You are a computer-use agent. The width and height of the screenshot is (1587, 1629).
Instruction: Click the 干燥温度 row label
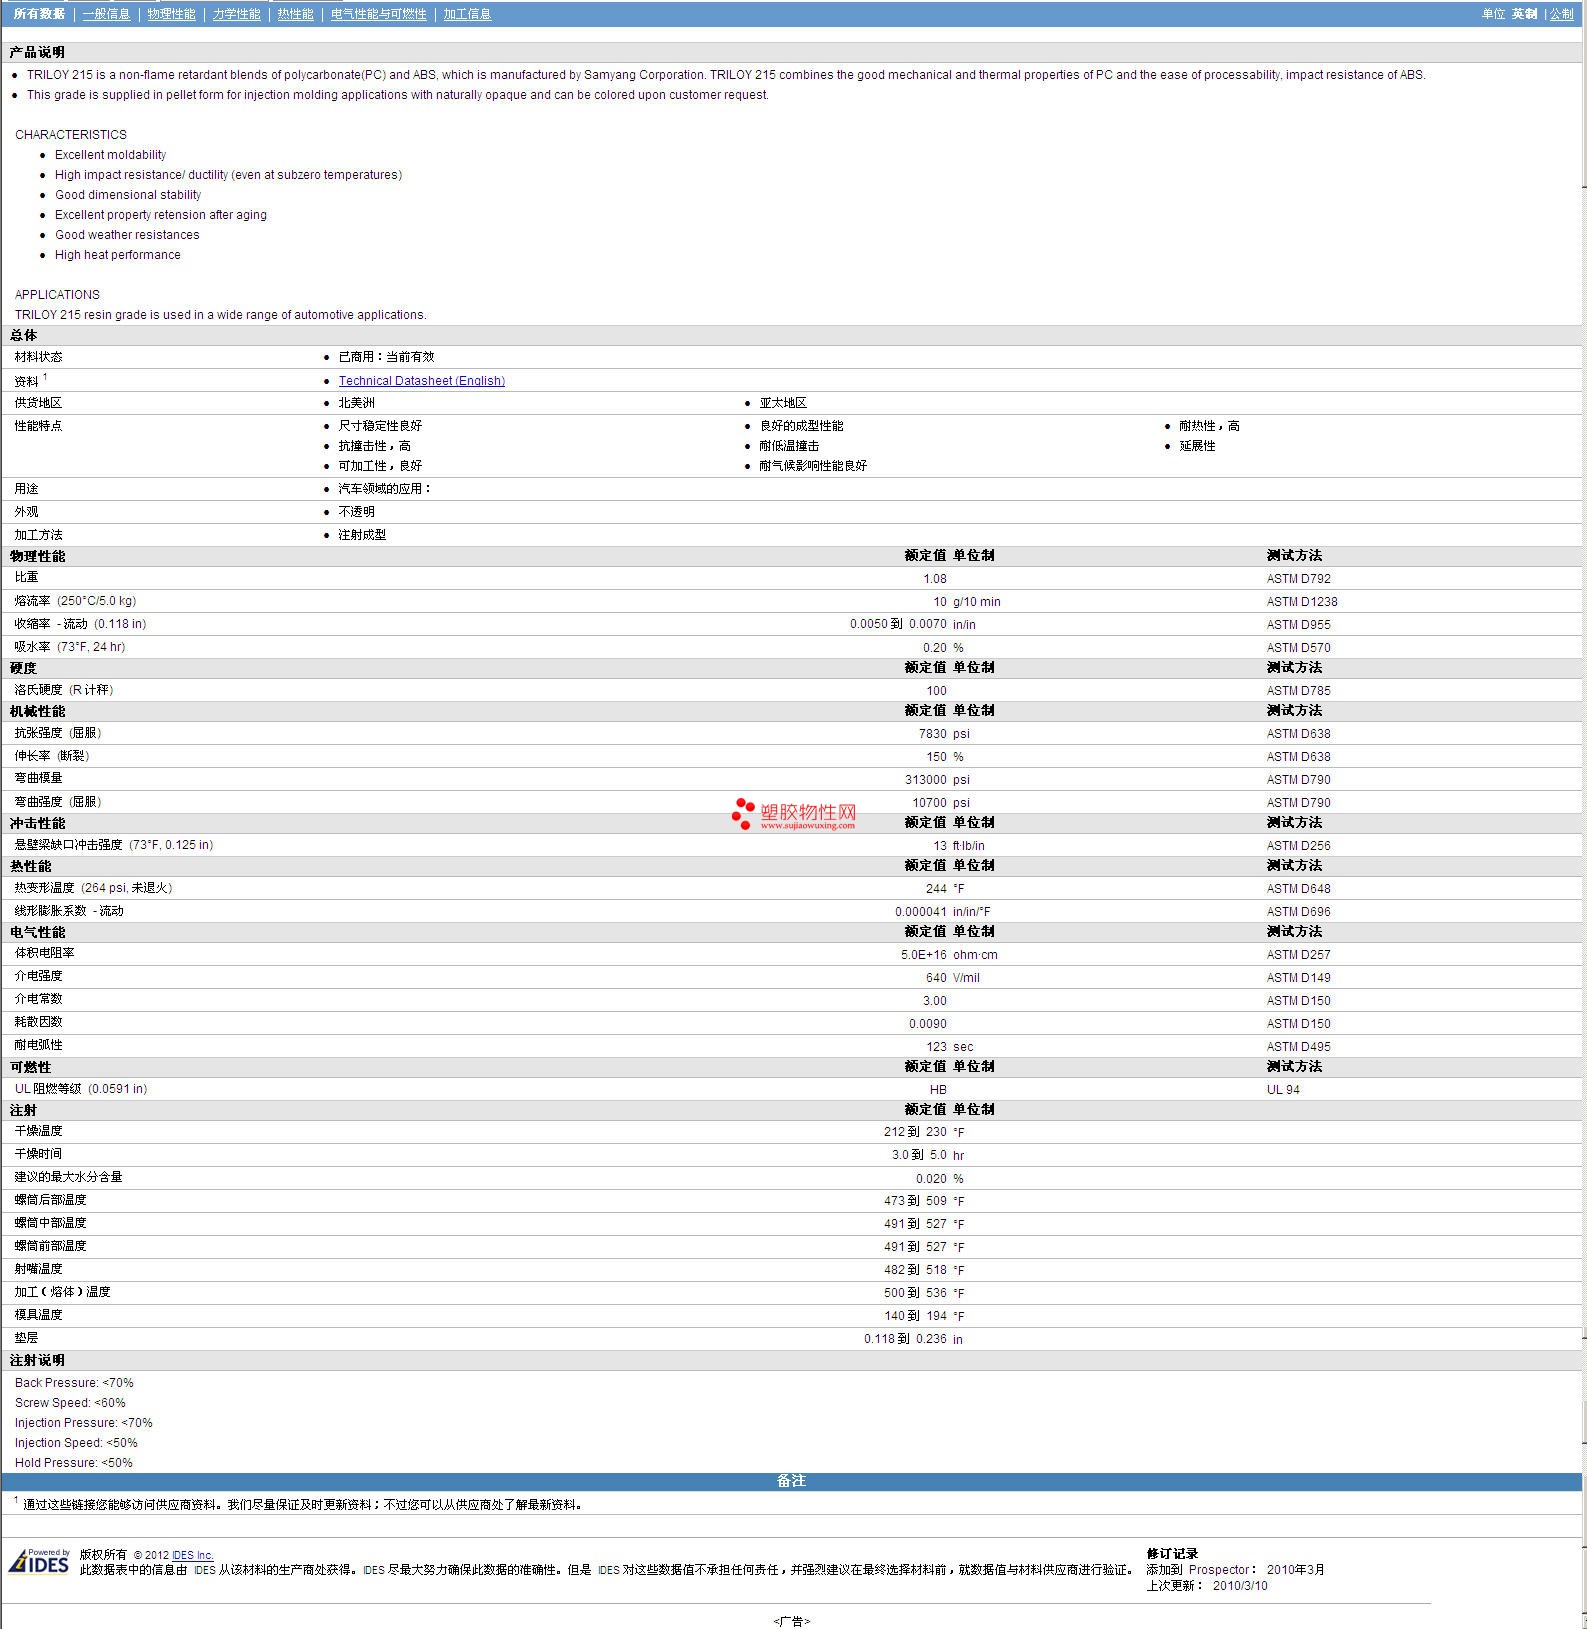pos(38,1131)
